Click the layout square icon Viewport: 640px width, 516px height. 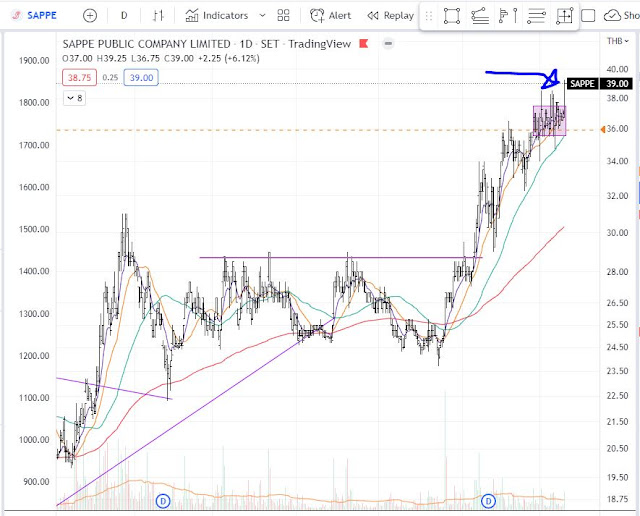point(588,16)
